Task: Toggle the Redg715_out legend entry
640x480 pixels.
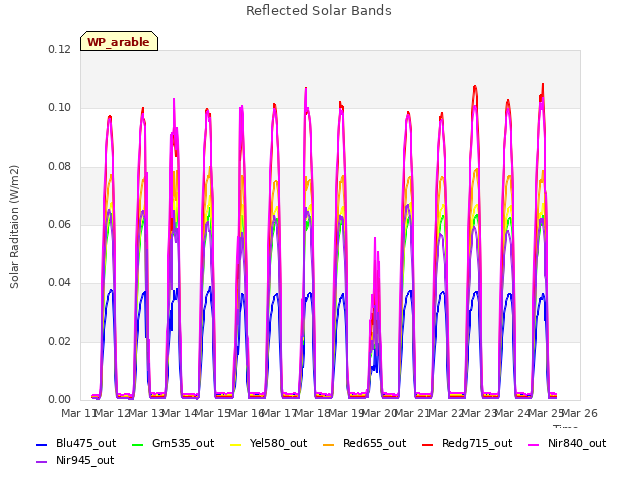Action: pos(467,444)
